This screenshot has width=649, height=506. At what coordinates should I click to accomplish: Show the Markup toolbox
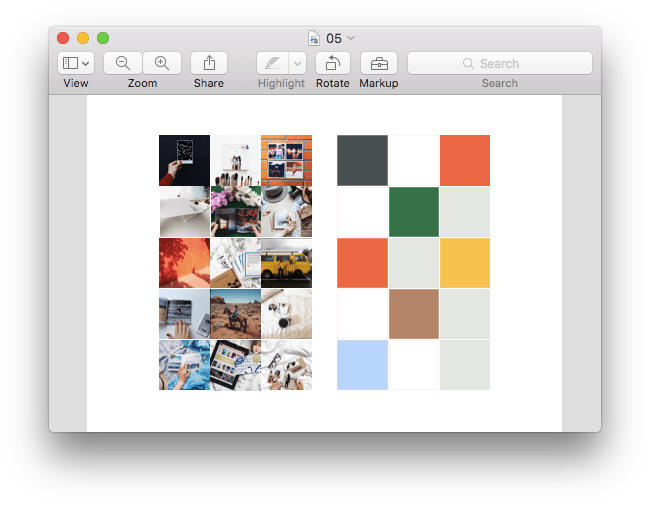click(x=379, y=63)
